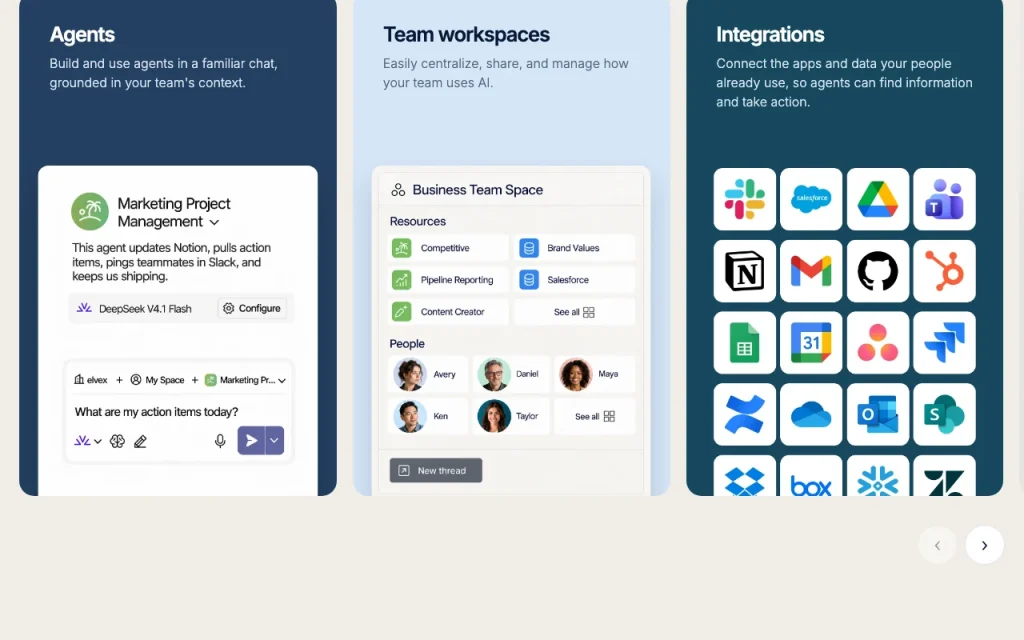Image resolution: width=1024 pixels, height=640 pixels.
Task: Click the chat input 'What are my action items today?'
Action: (x=156, y=412)
